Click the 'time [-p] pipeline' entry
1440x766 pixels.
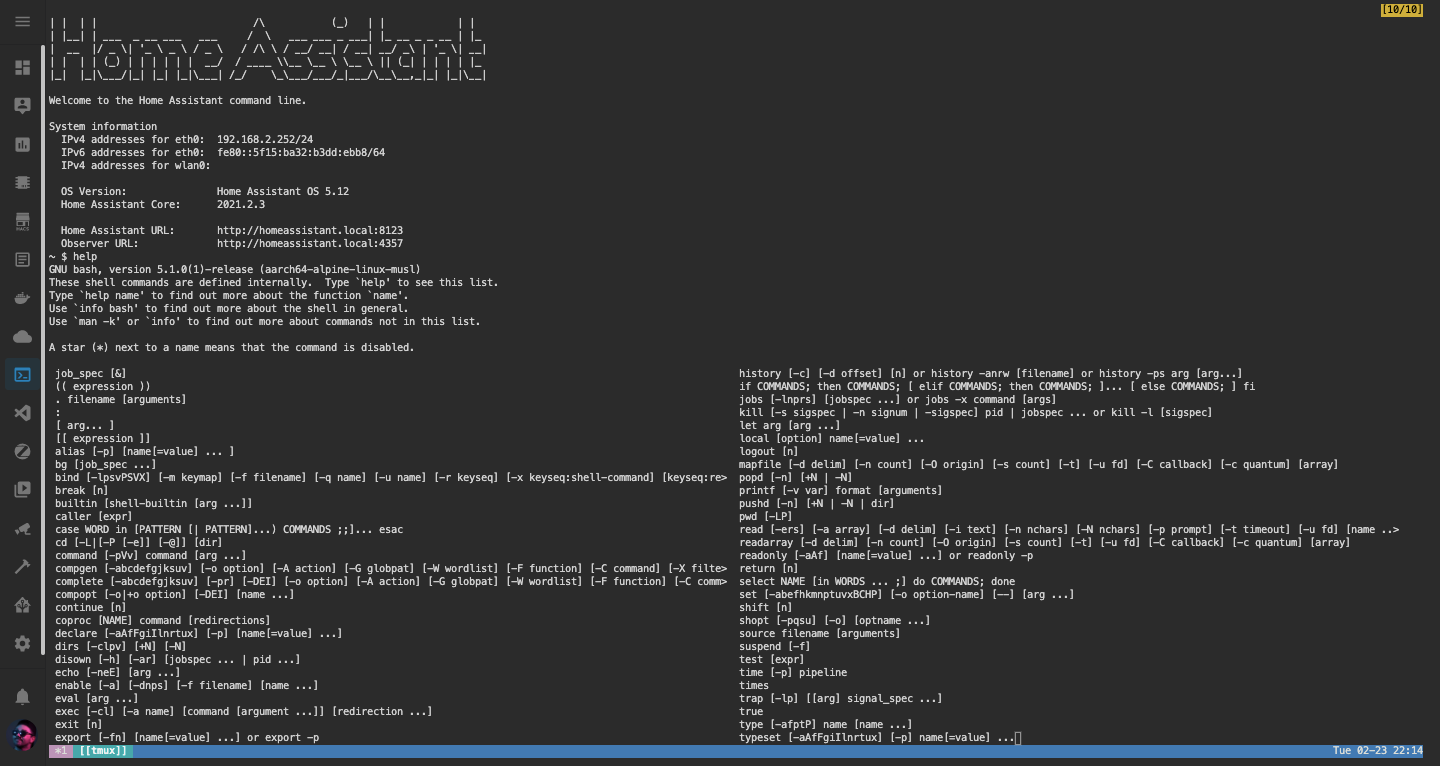click(793, 673)
